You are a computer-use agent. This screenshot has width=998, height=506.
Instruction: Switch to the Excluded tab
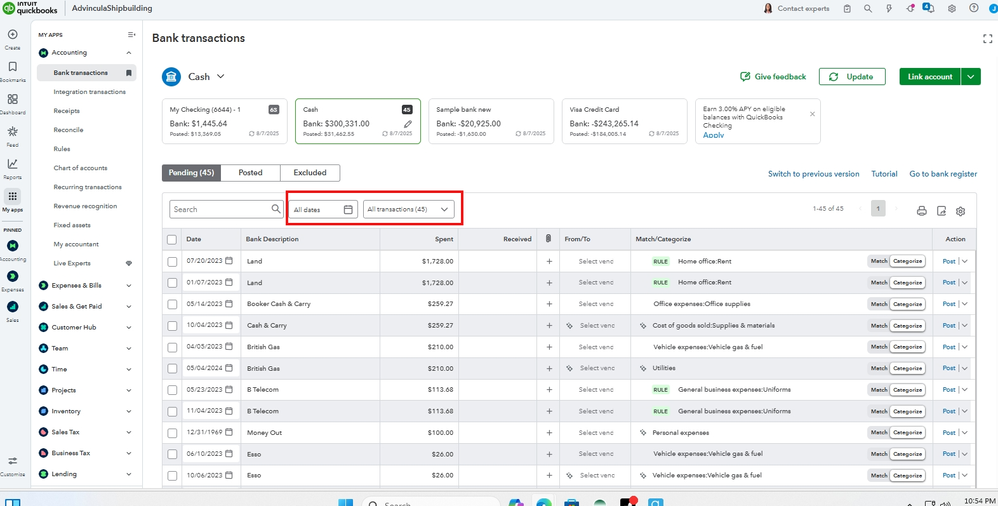(x=310, y=173)
